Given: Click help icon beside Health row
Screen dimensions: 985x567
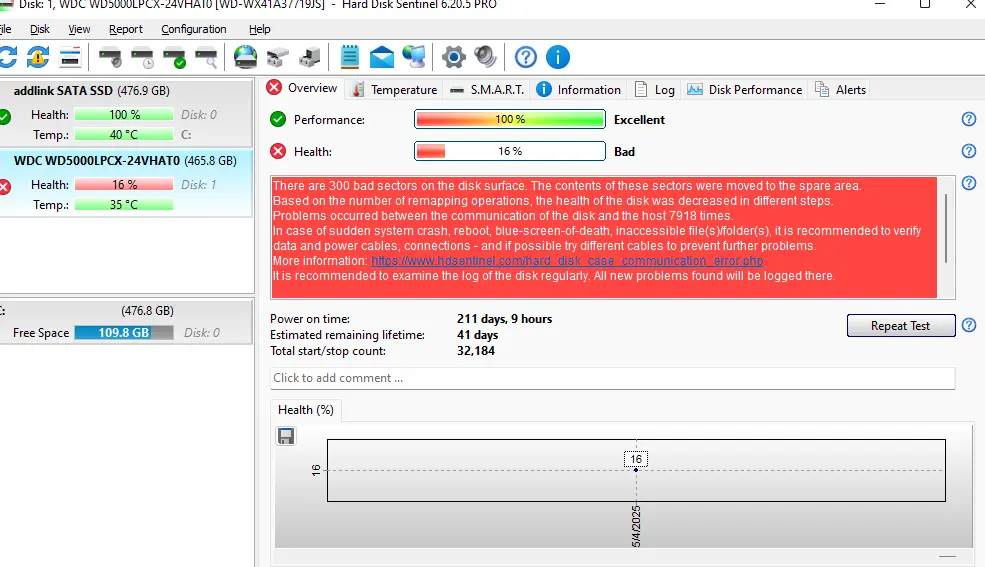Looking at the screenshot, I should click(x=969, y=151).
